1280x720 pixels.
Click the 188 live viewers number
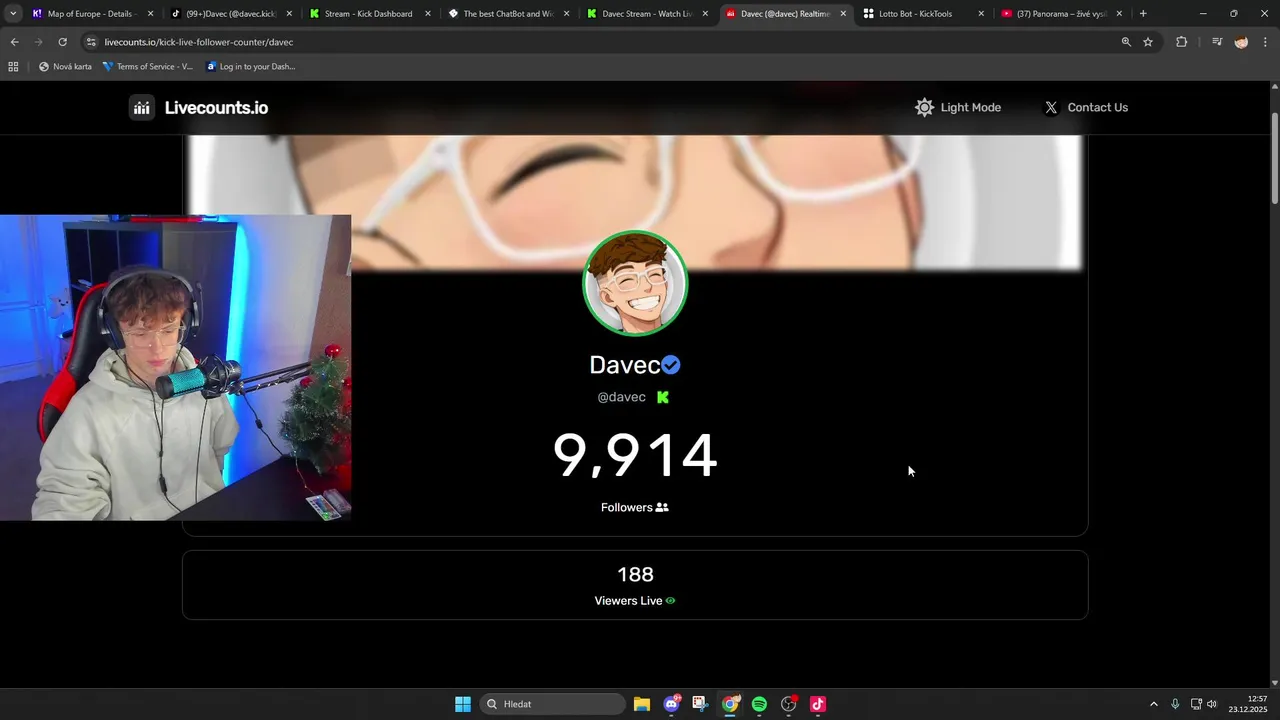point(635,574)
